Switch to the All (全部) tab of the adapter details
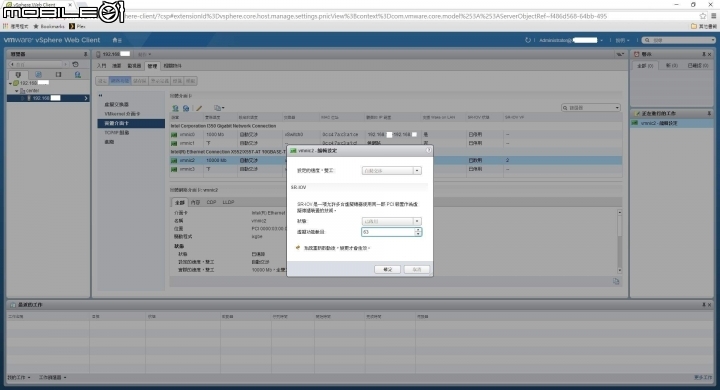The height and width of the screenshot is (390, 720). (180, 203)
